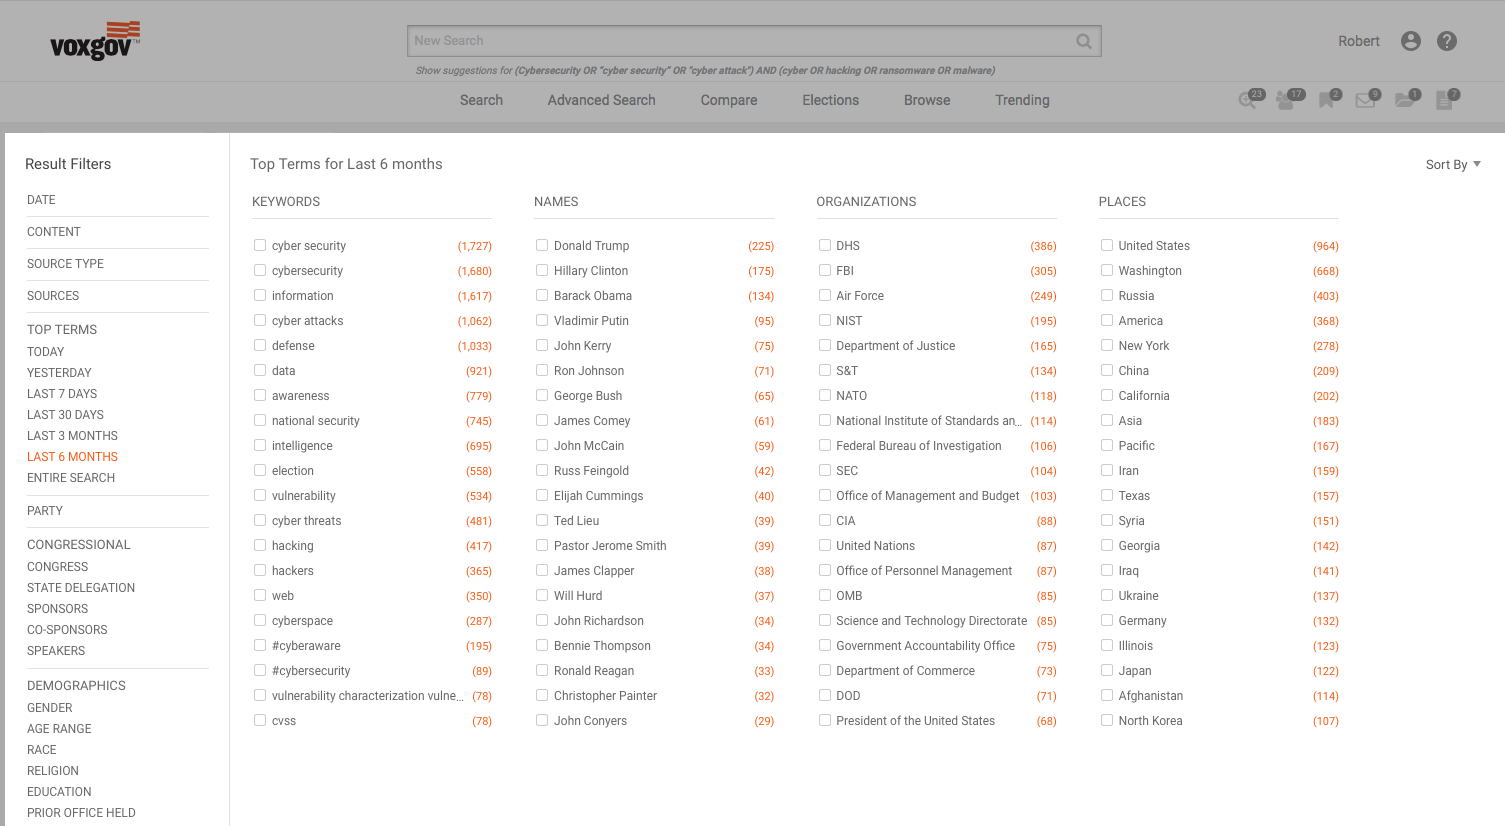The height and width of the screenshot is (826, 1505).
Task: Open the envelope alerts icon with badge 9
Action: tap(1365, 100)
